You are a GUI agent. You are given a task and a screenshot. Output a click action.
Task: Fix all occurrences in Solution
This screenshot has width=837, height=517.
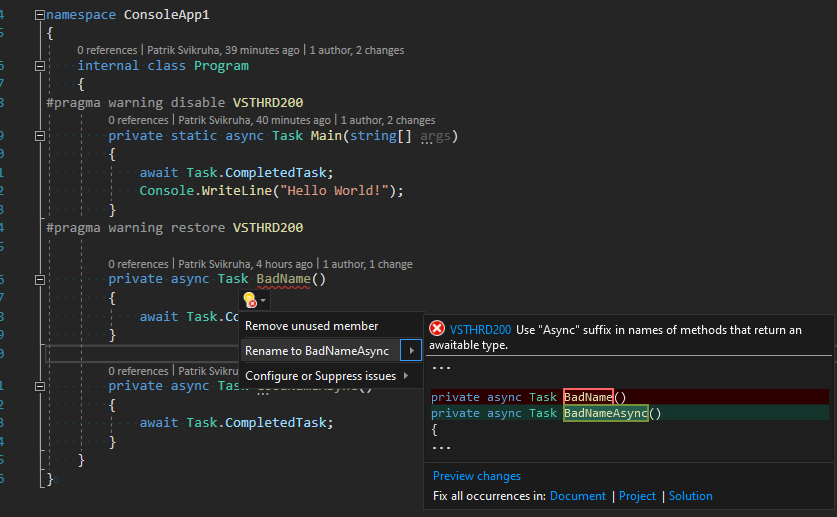coord(690,496)
